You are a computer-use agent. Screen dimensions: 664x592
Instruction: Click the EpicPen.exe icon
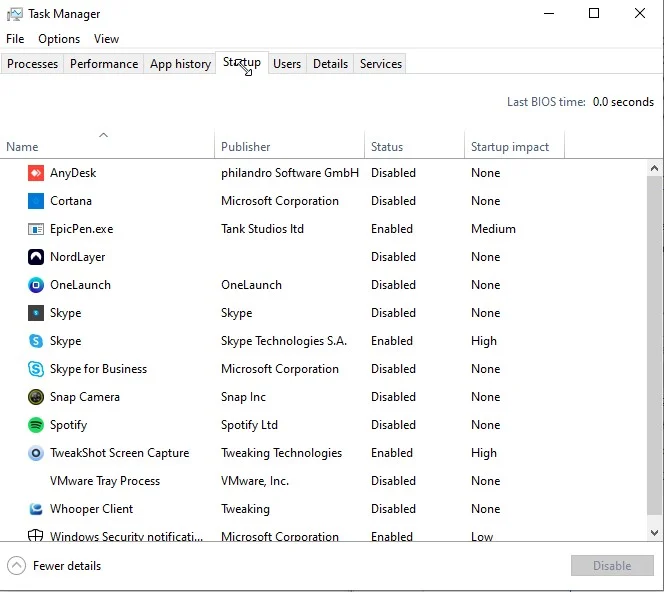point(36,229)
